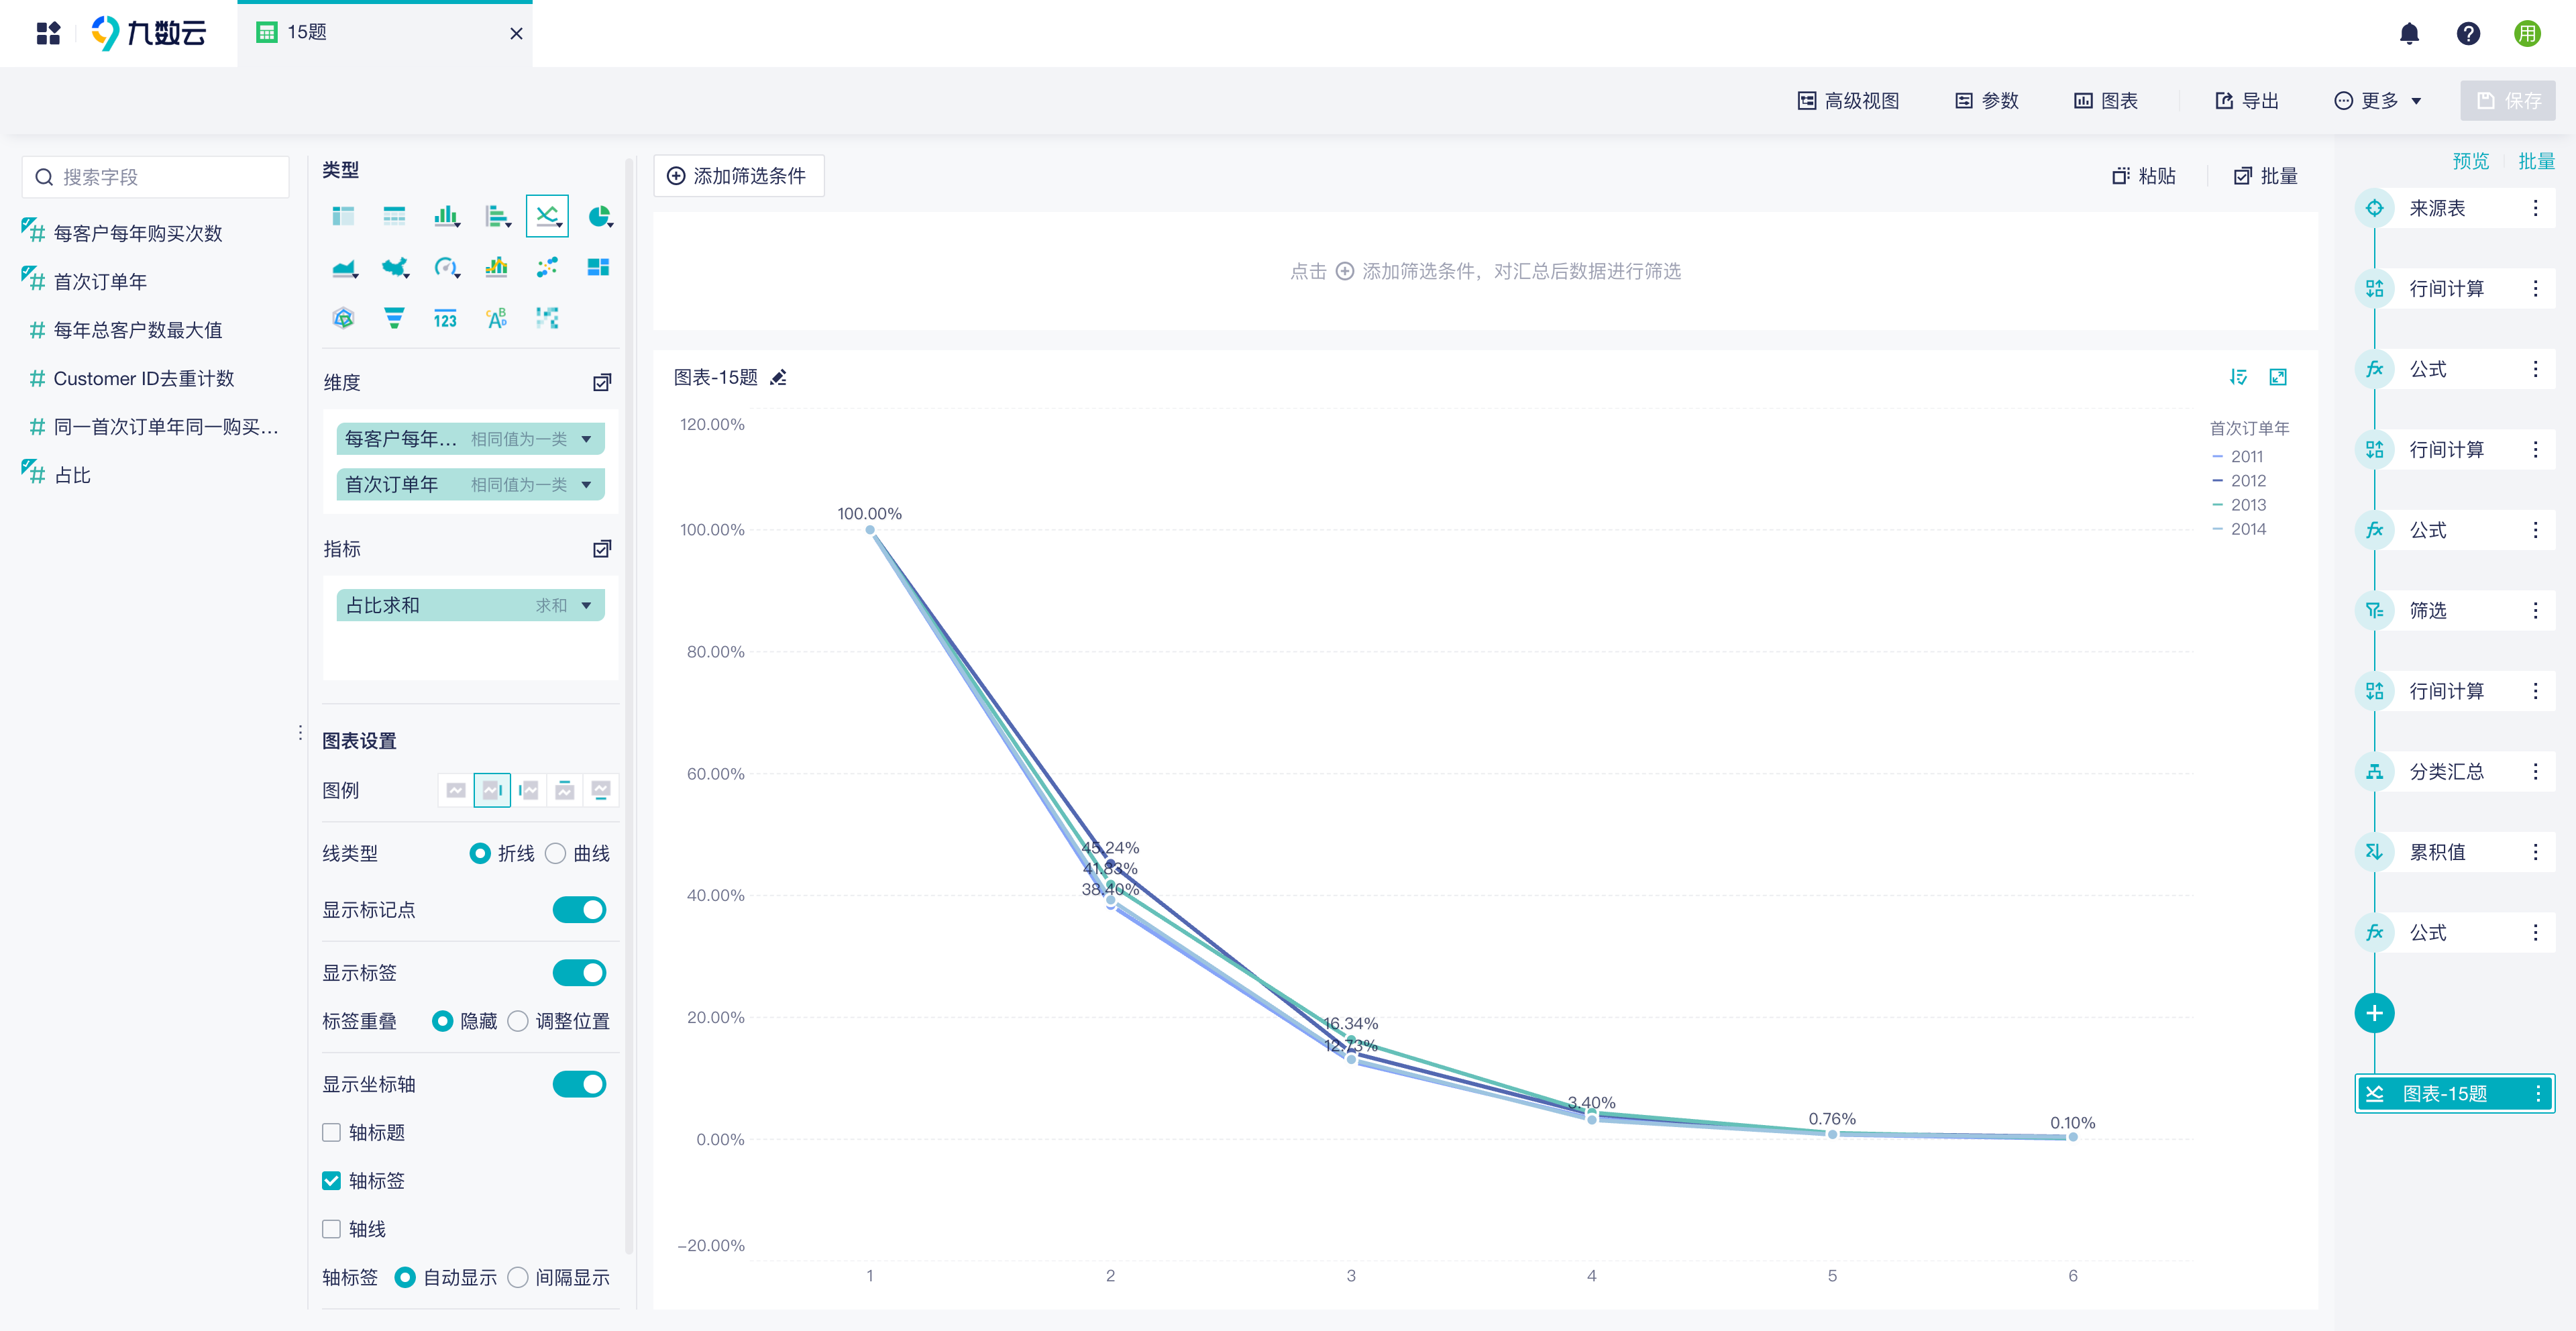Choose the bar chart type icon
The image size is (2576, 1331).
(446, 216)
